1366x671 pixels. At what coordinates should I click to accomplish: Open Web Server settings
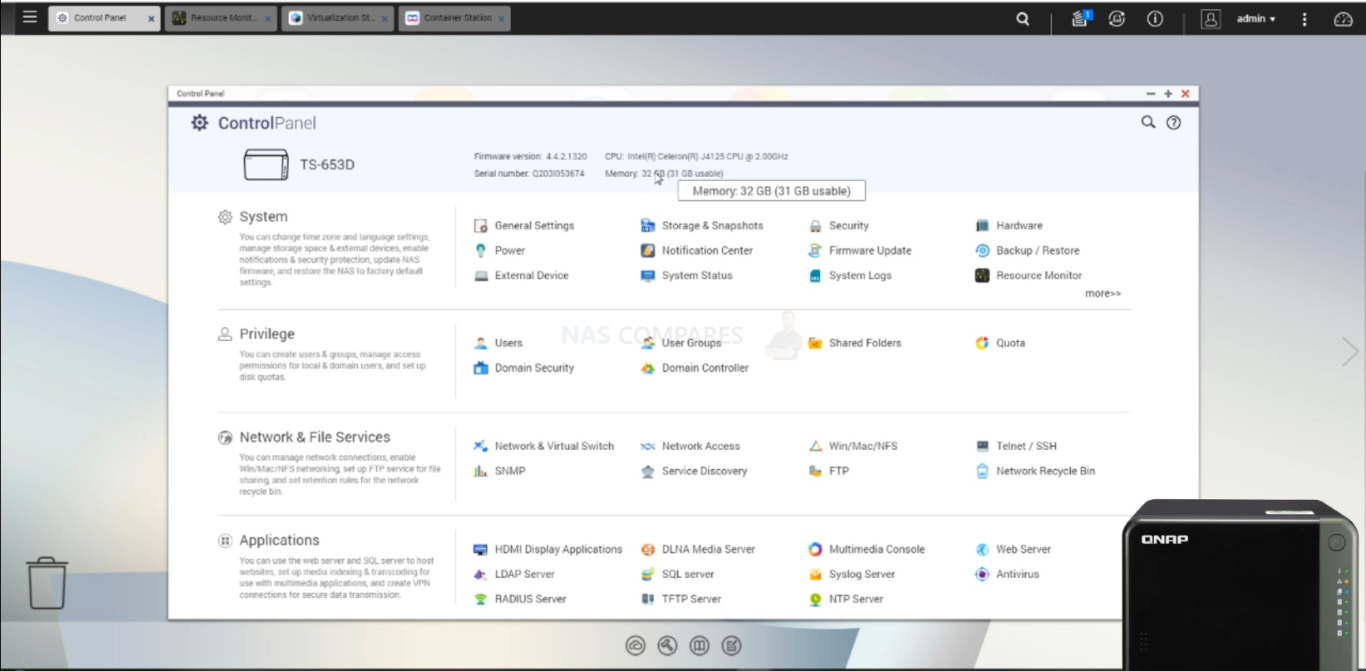(1013, 549)
